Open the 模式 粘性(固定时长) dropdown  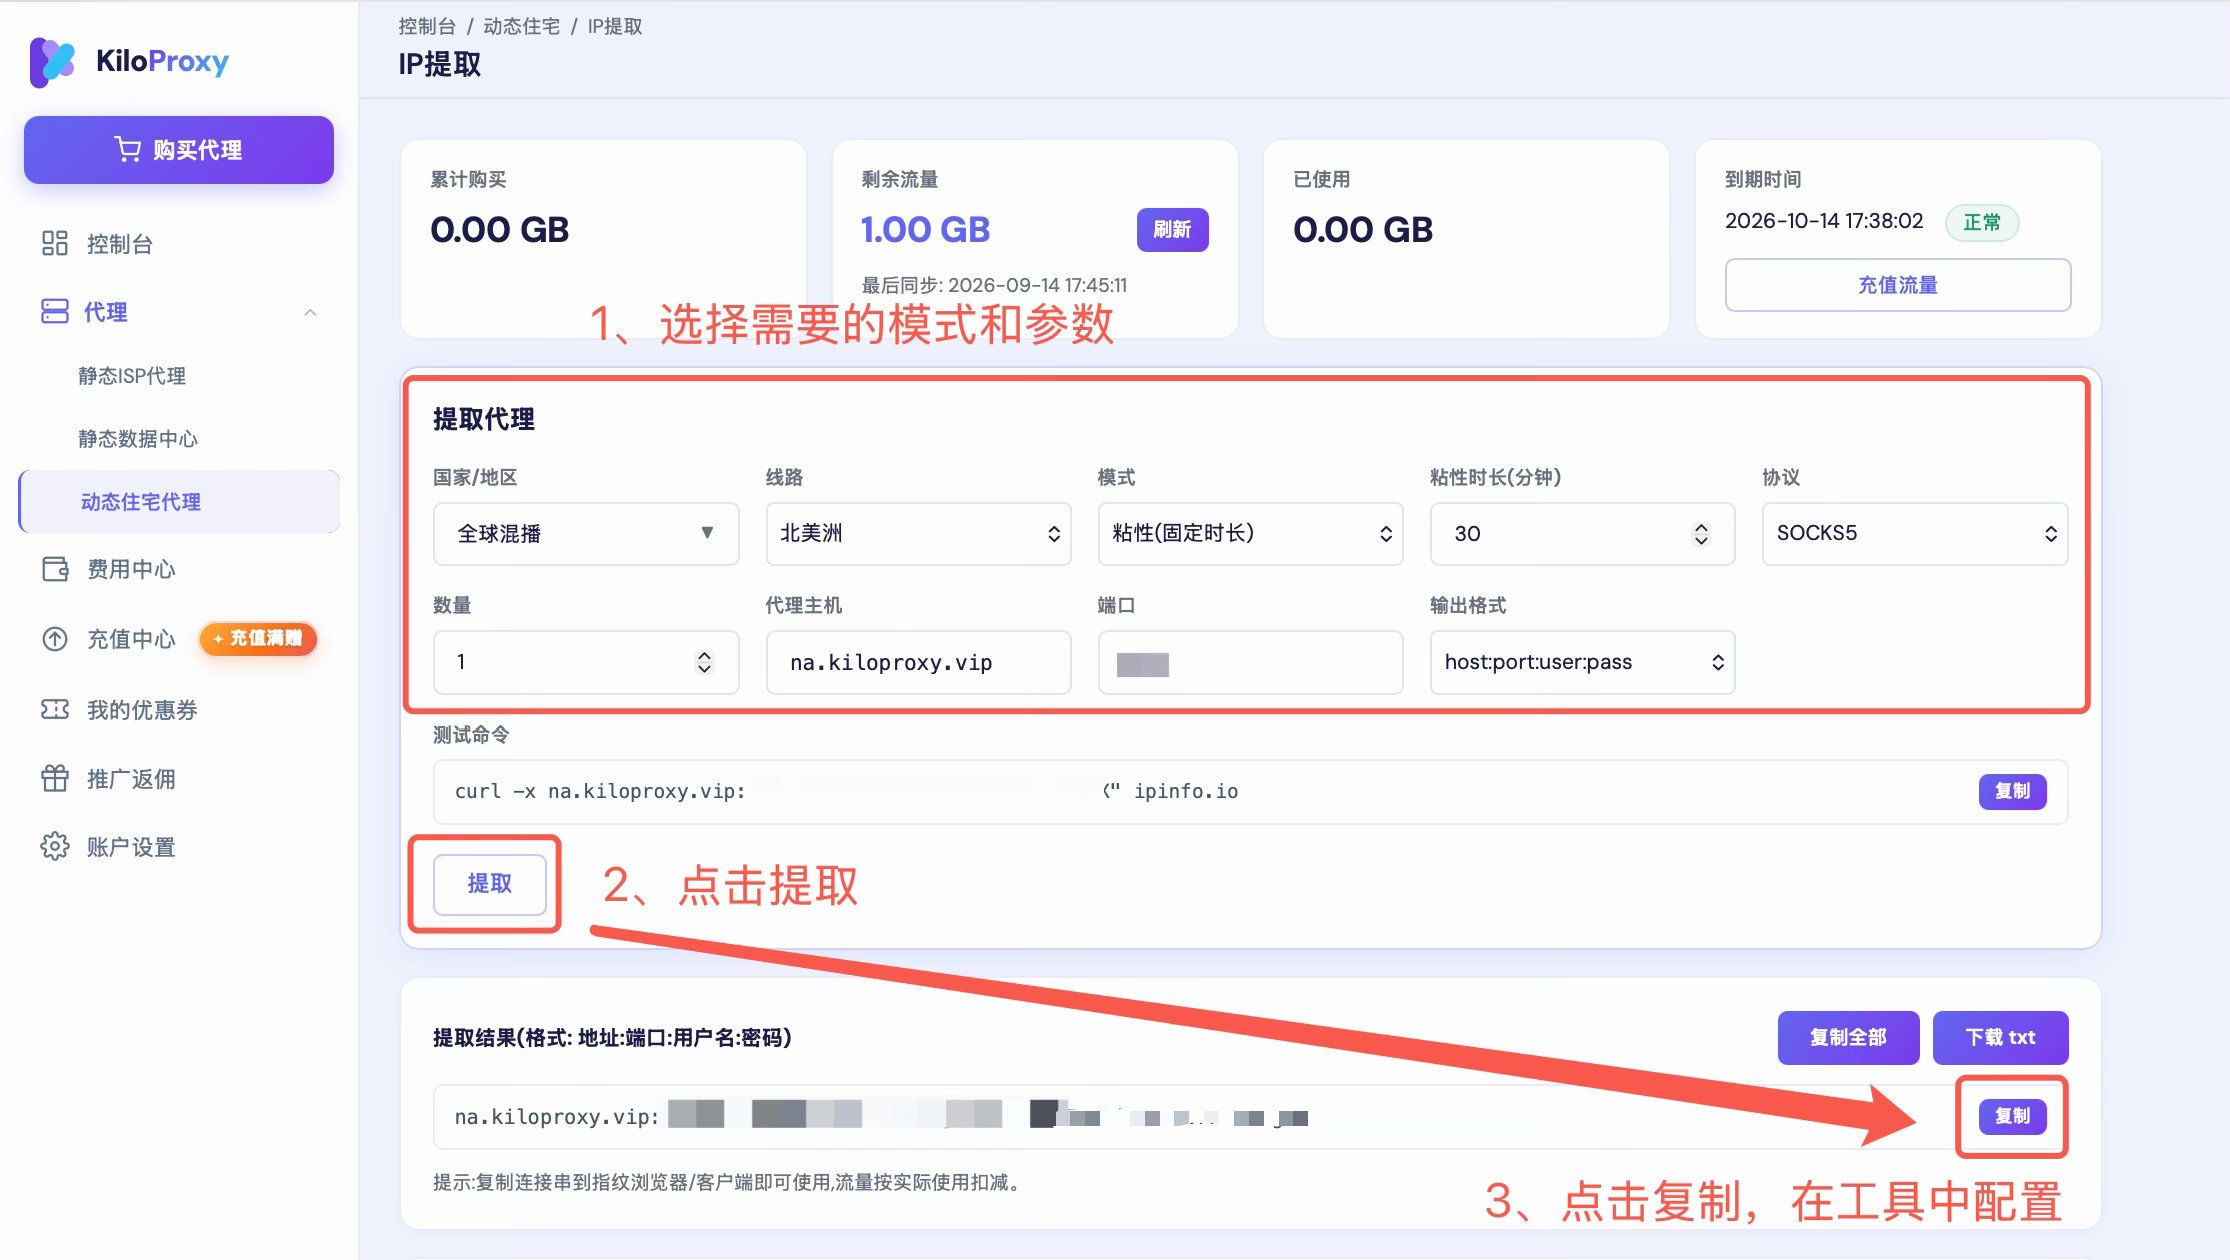(1250, 533)
